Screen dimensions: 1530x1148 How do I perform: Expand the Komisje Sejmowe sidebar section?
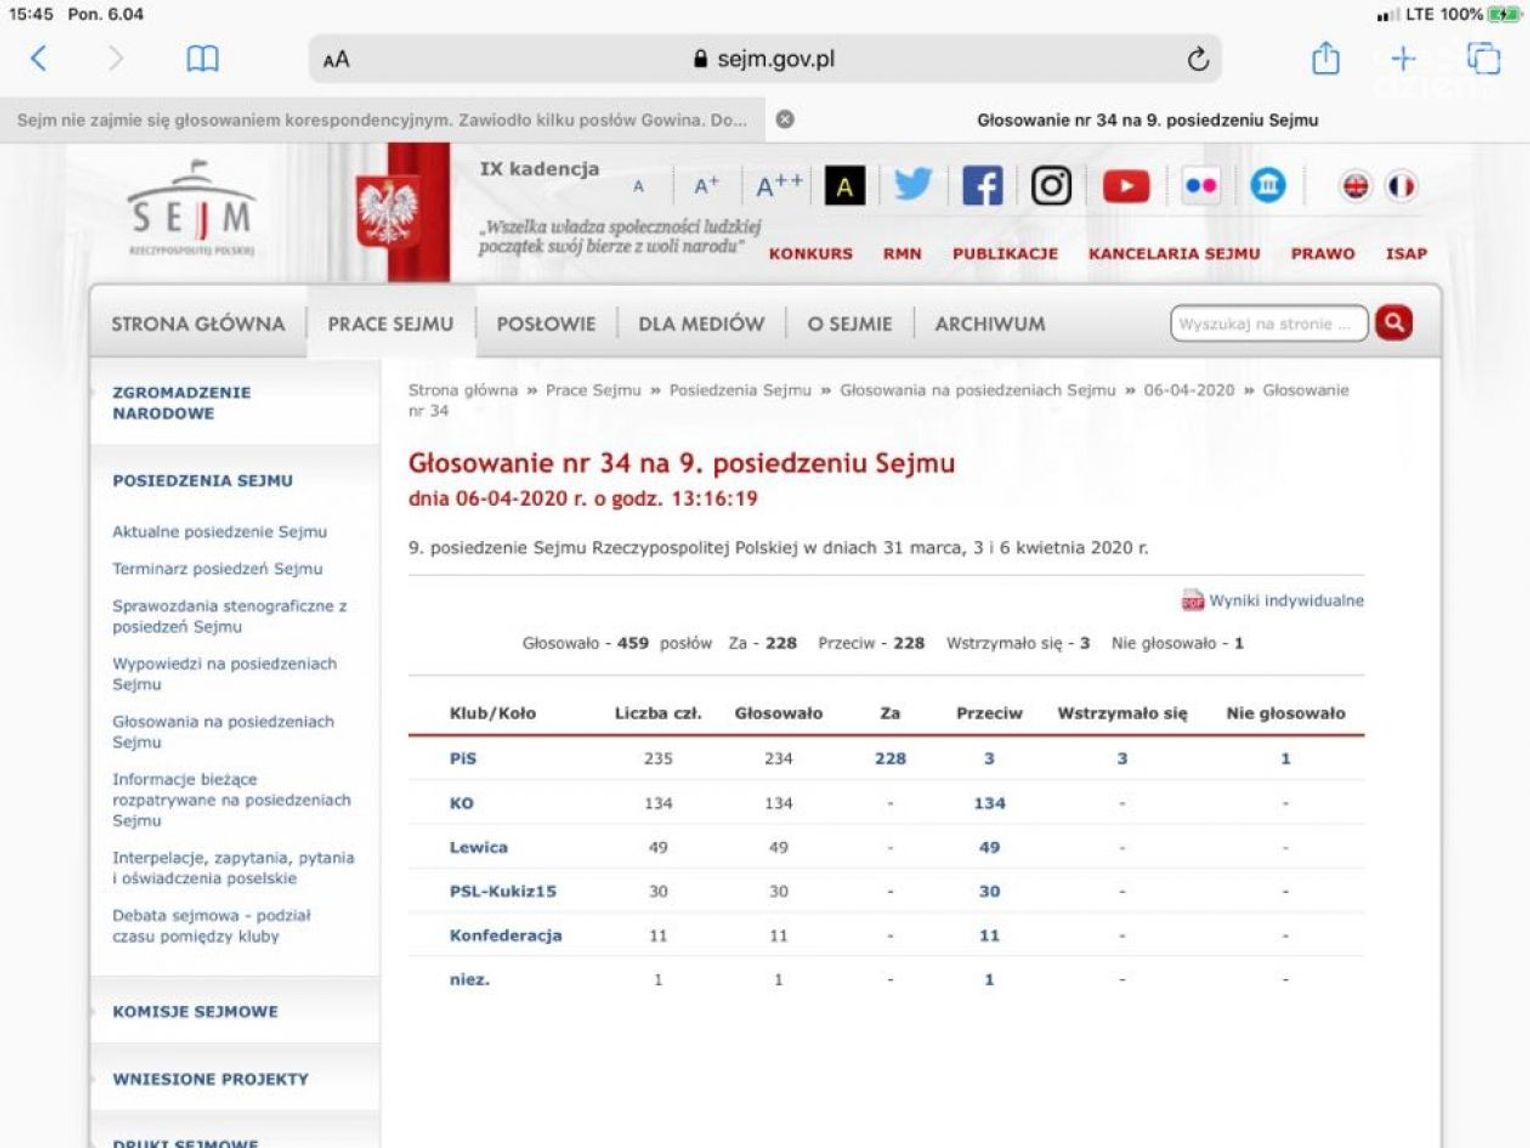click(x=195, y=1011)
